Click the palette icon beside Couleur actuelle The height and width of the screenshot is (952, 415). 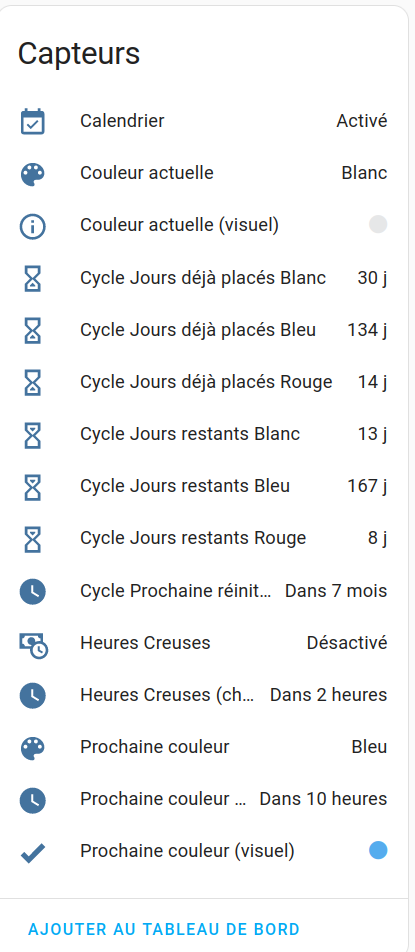[x=33, y=174]
